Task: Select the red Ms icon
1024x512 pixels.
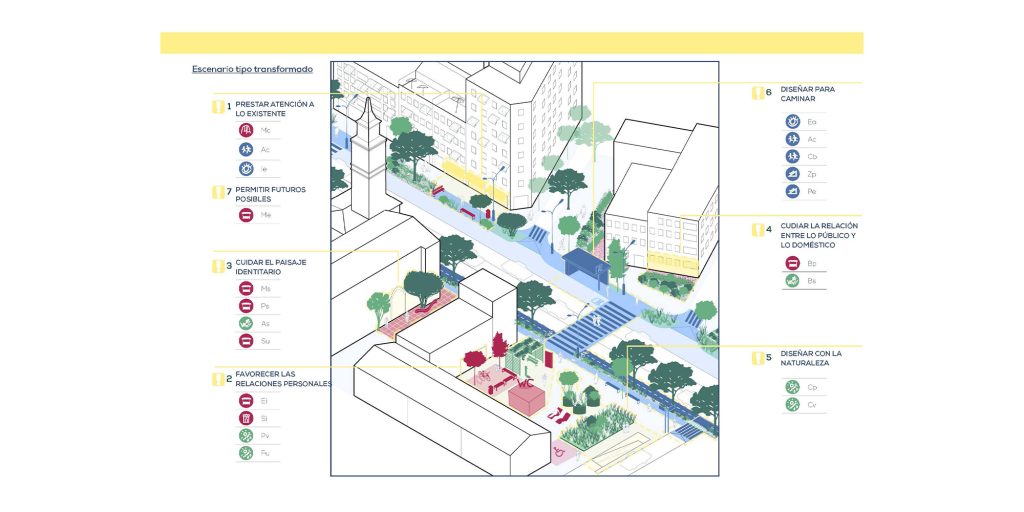Action: [246, 288]
